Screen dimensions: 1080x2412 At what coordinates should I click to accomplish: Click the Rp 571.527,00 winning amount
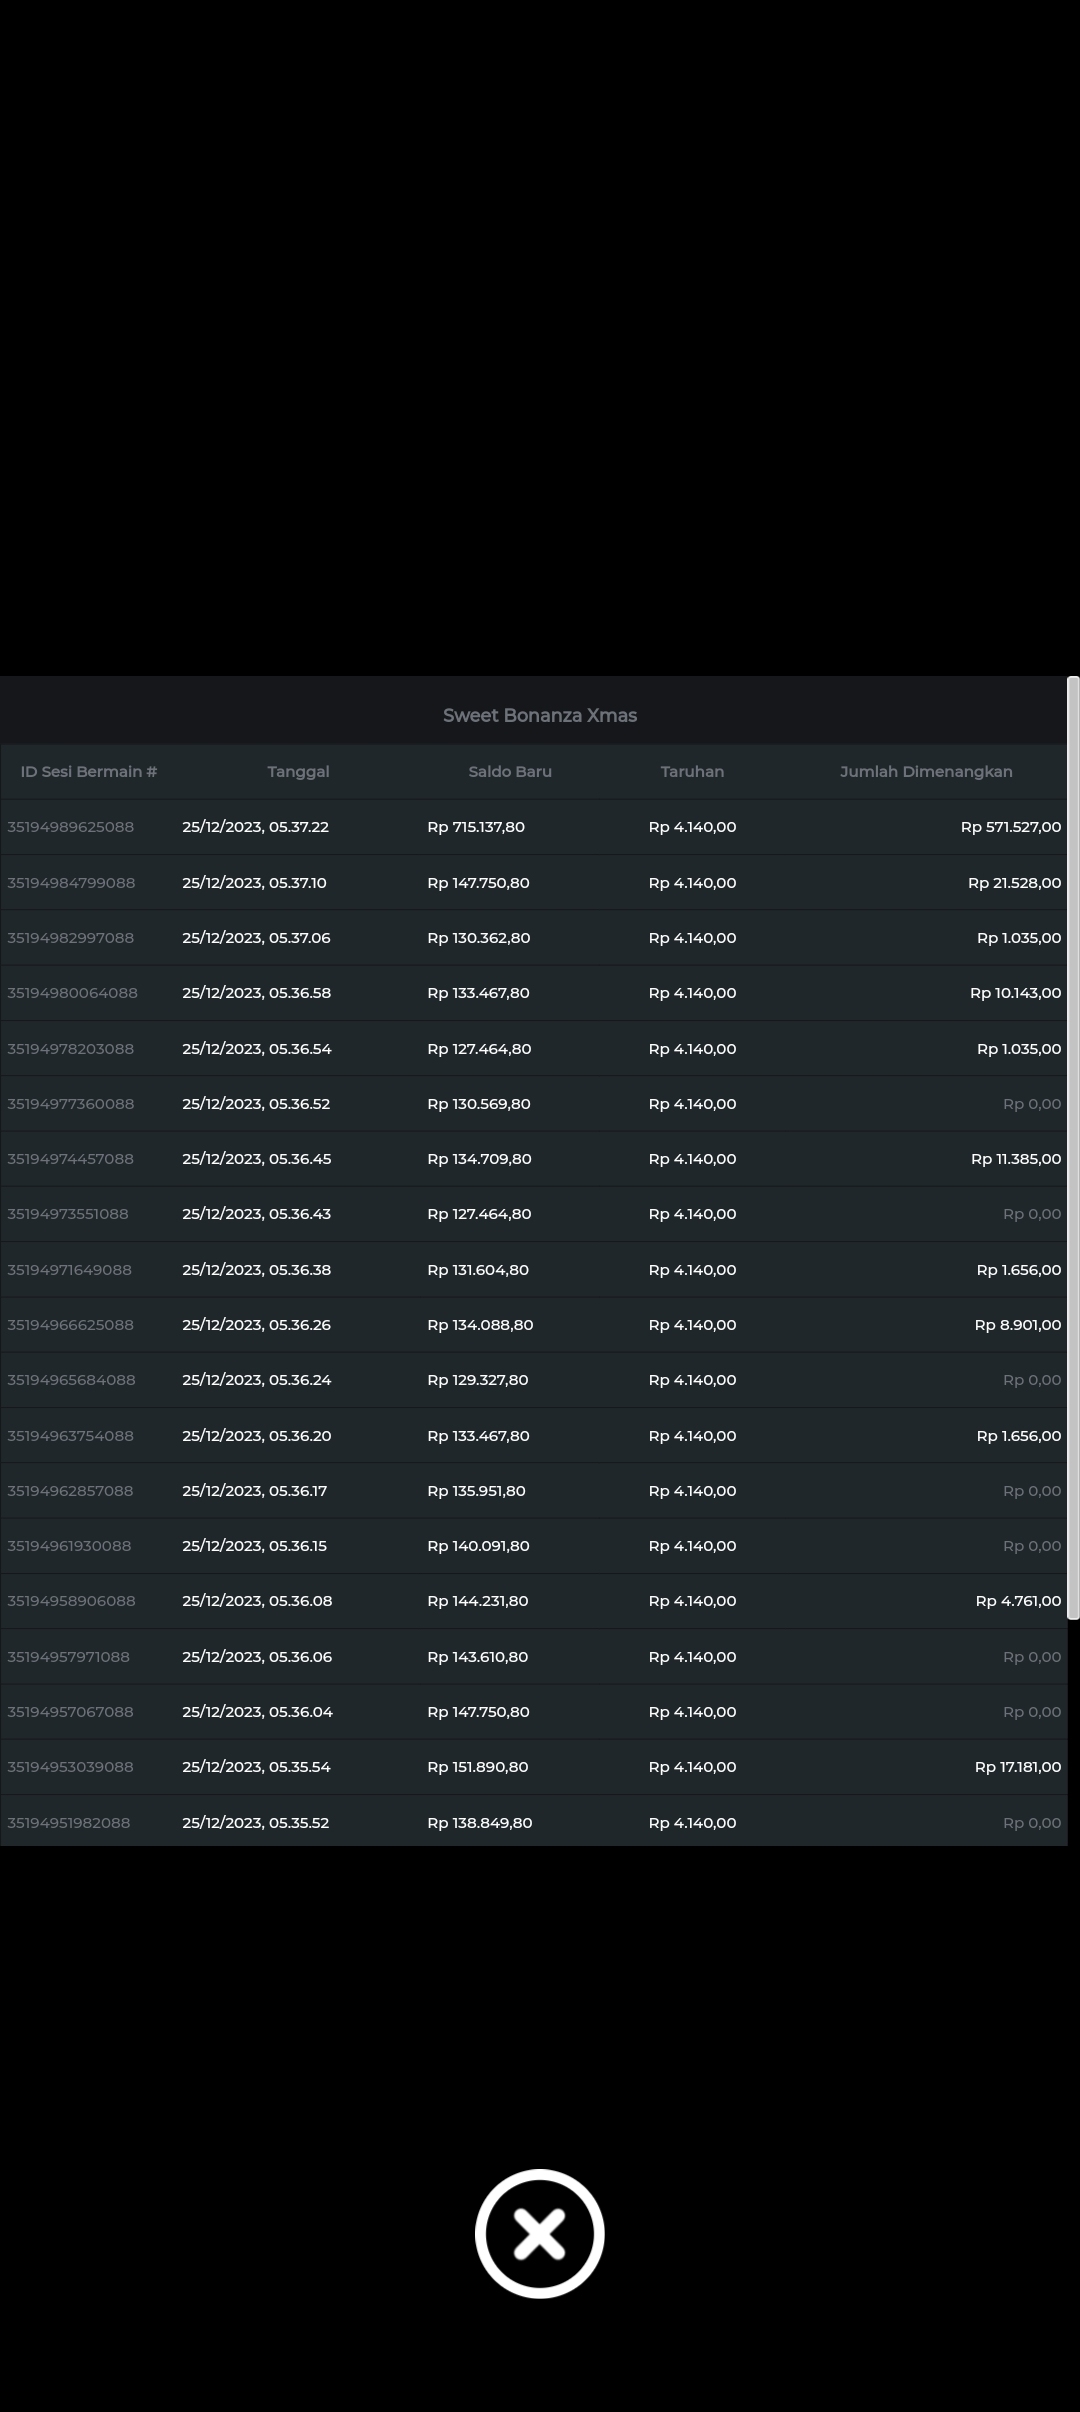(1010, 827)
